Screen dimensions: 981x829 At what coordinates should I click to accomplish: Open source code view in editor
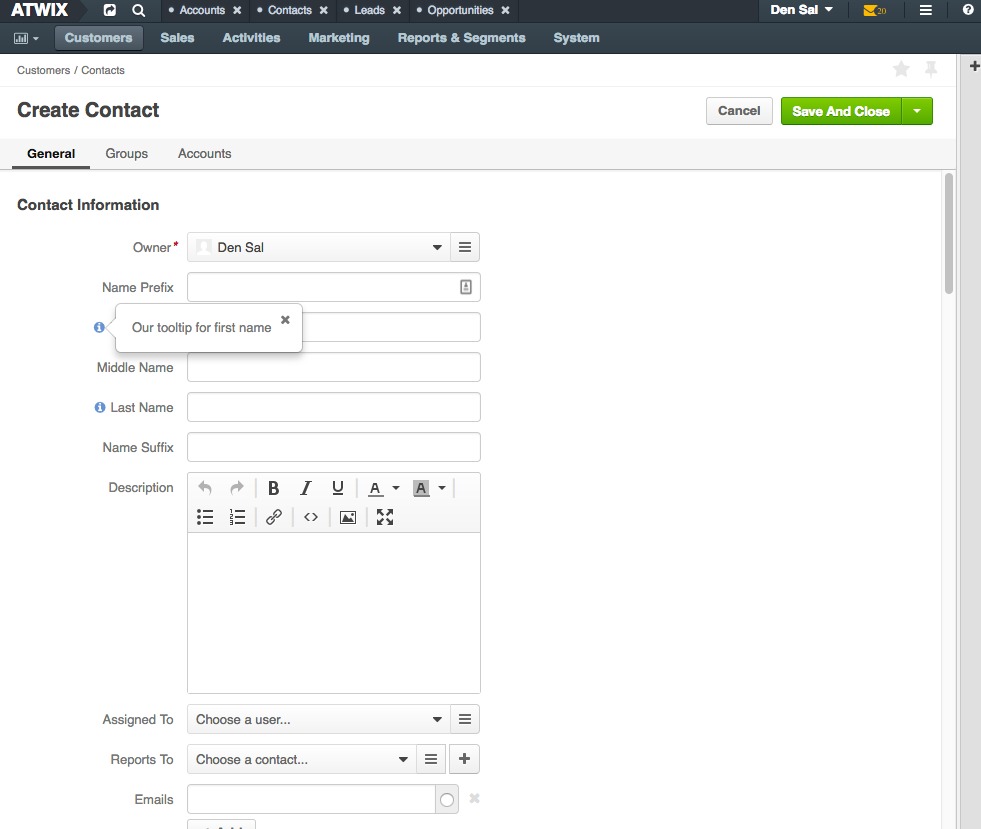pos(311,517)
